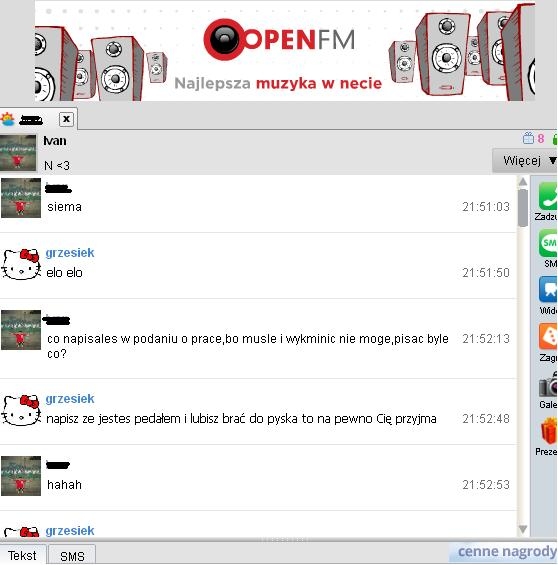Click the gift counter icon showing 8
This screenshot has width=558, height=565.
point(533,138)
